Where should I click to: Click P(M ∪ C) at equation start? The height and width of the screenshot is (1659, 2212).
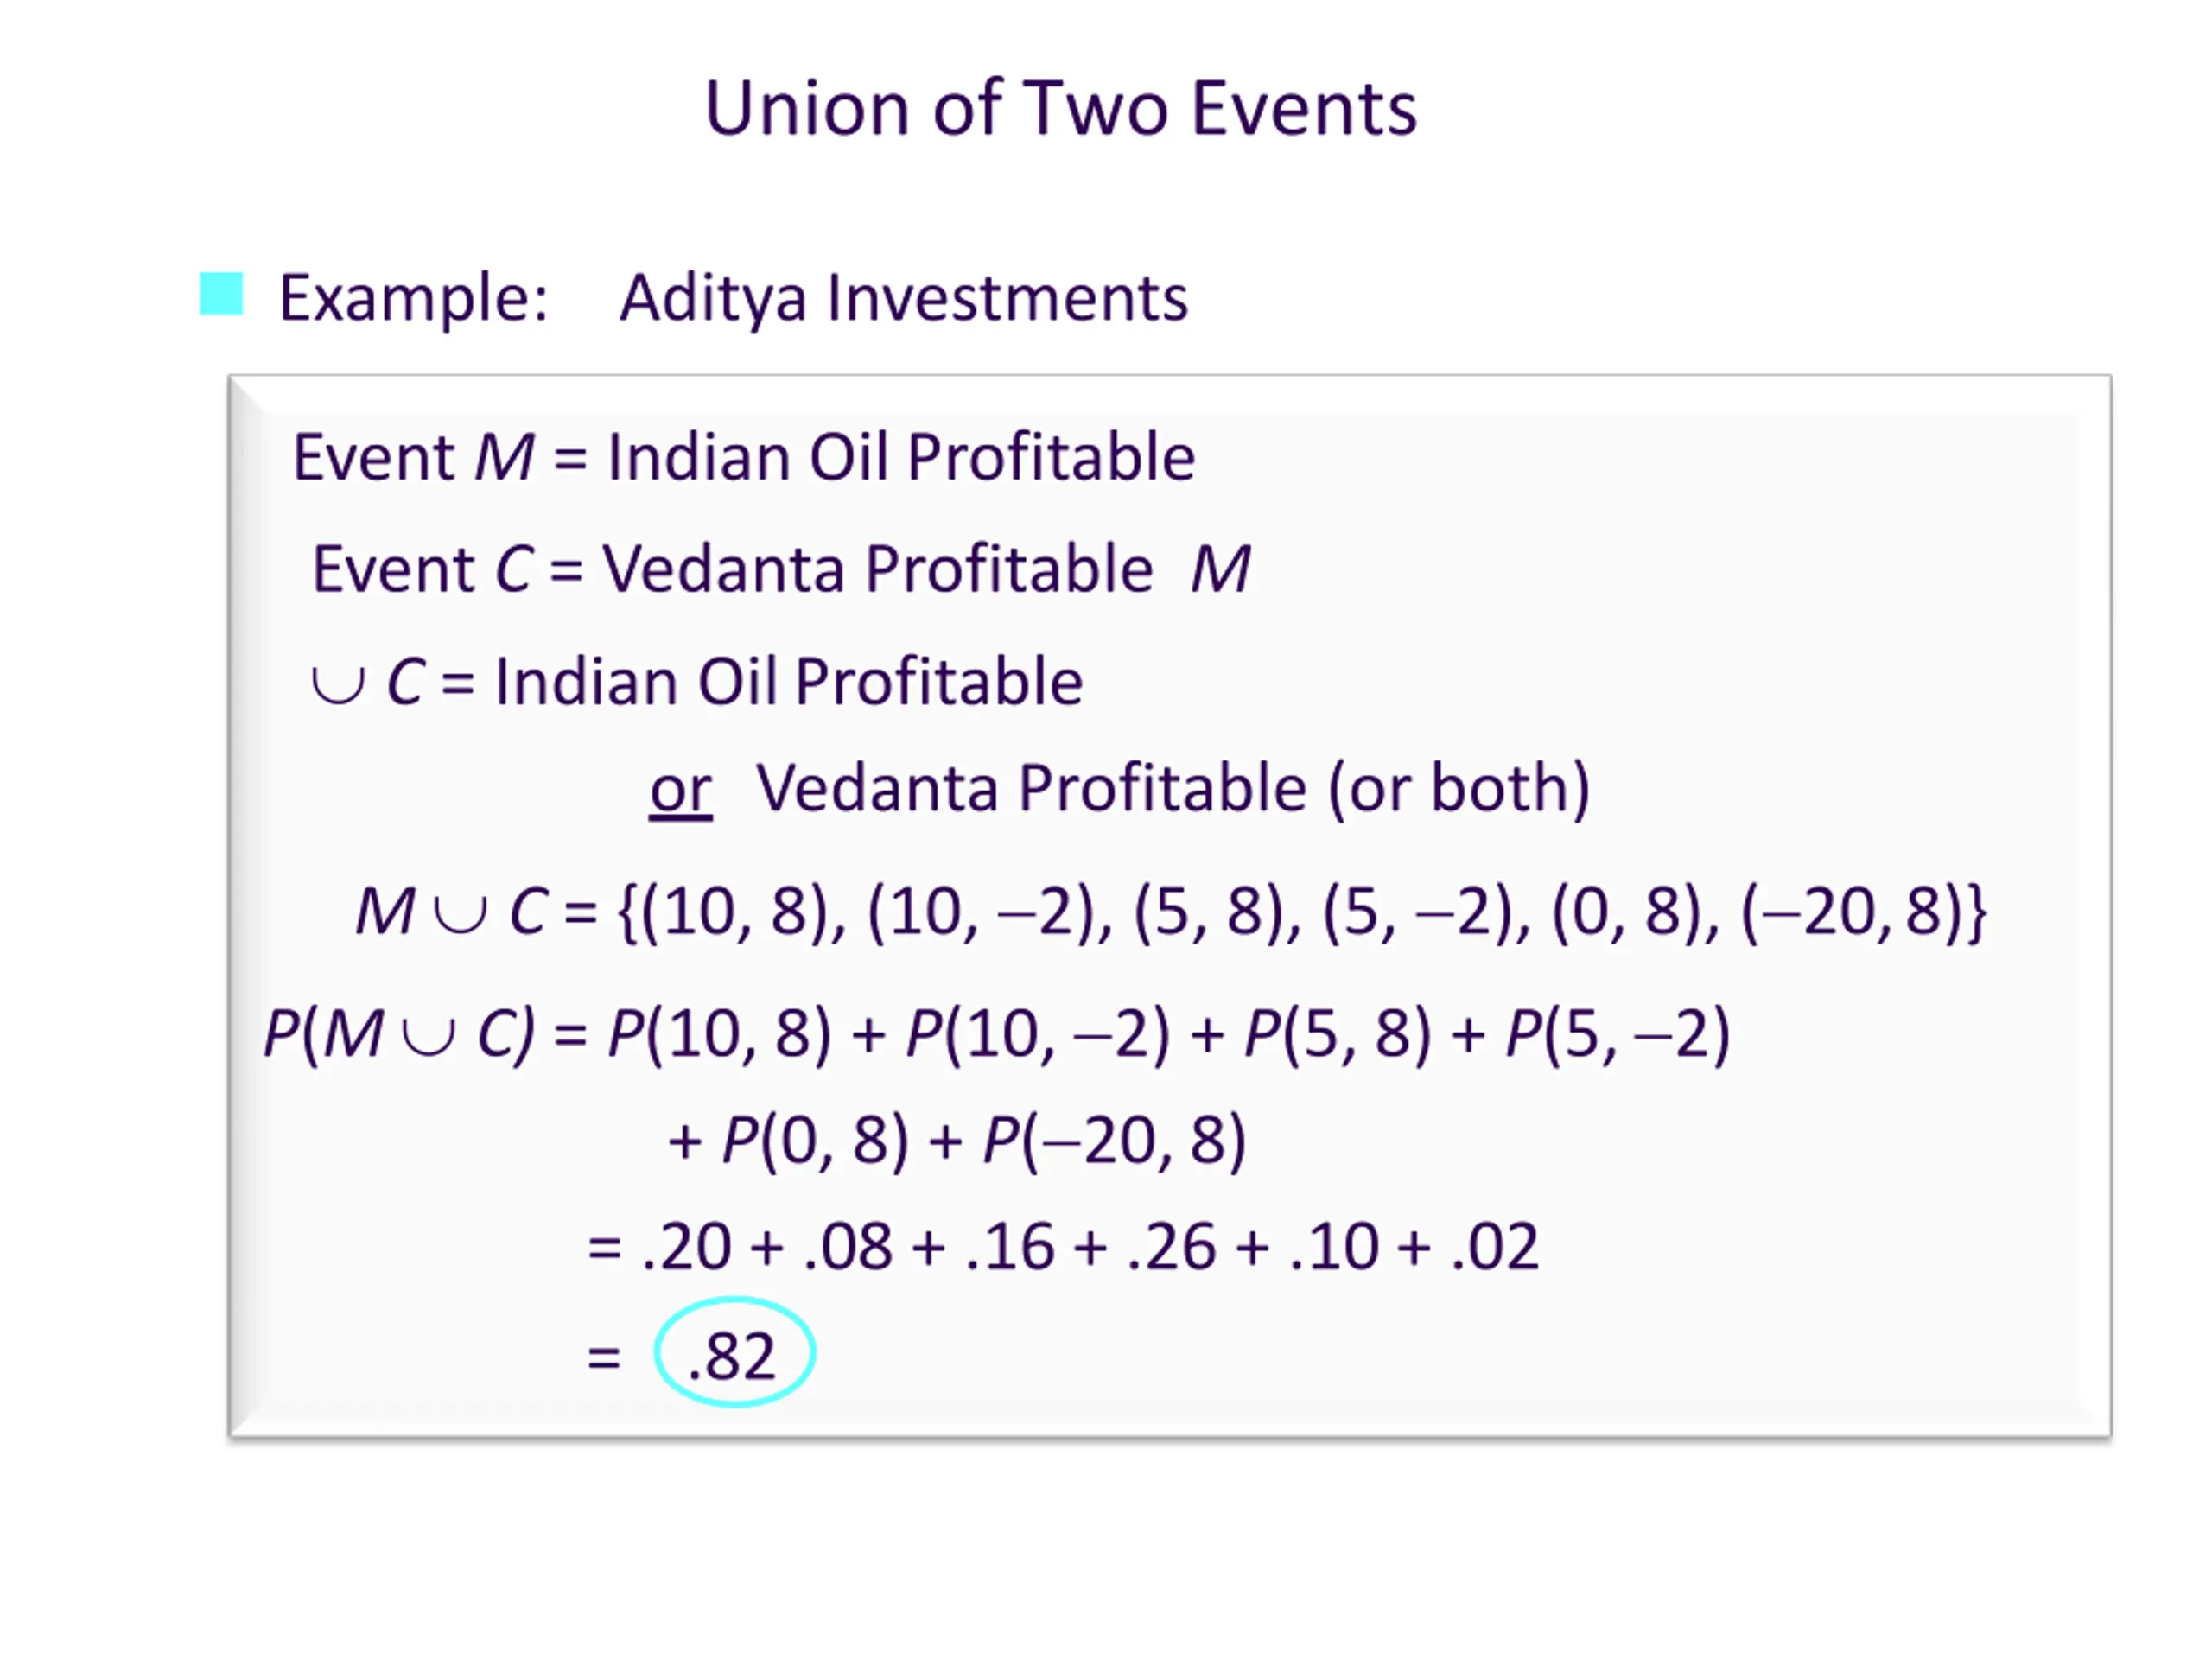[400, 1033]
